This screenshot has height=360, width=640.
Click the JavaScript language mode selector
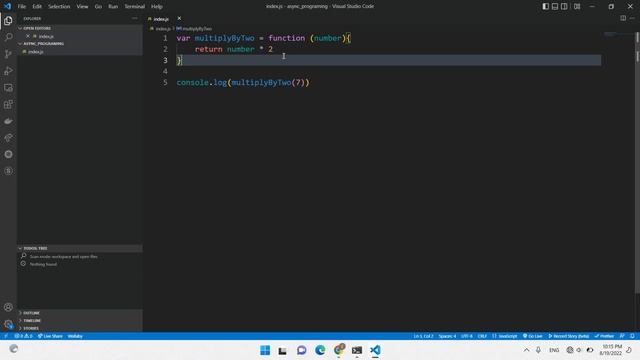pyautogui.click(x=504, y=336)
